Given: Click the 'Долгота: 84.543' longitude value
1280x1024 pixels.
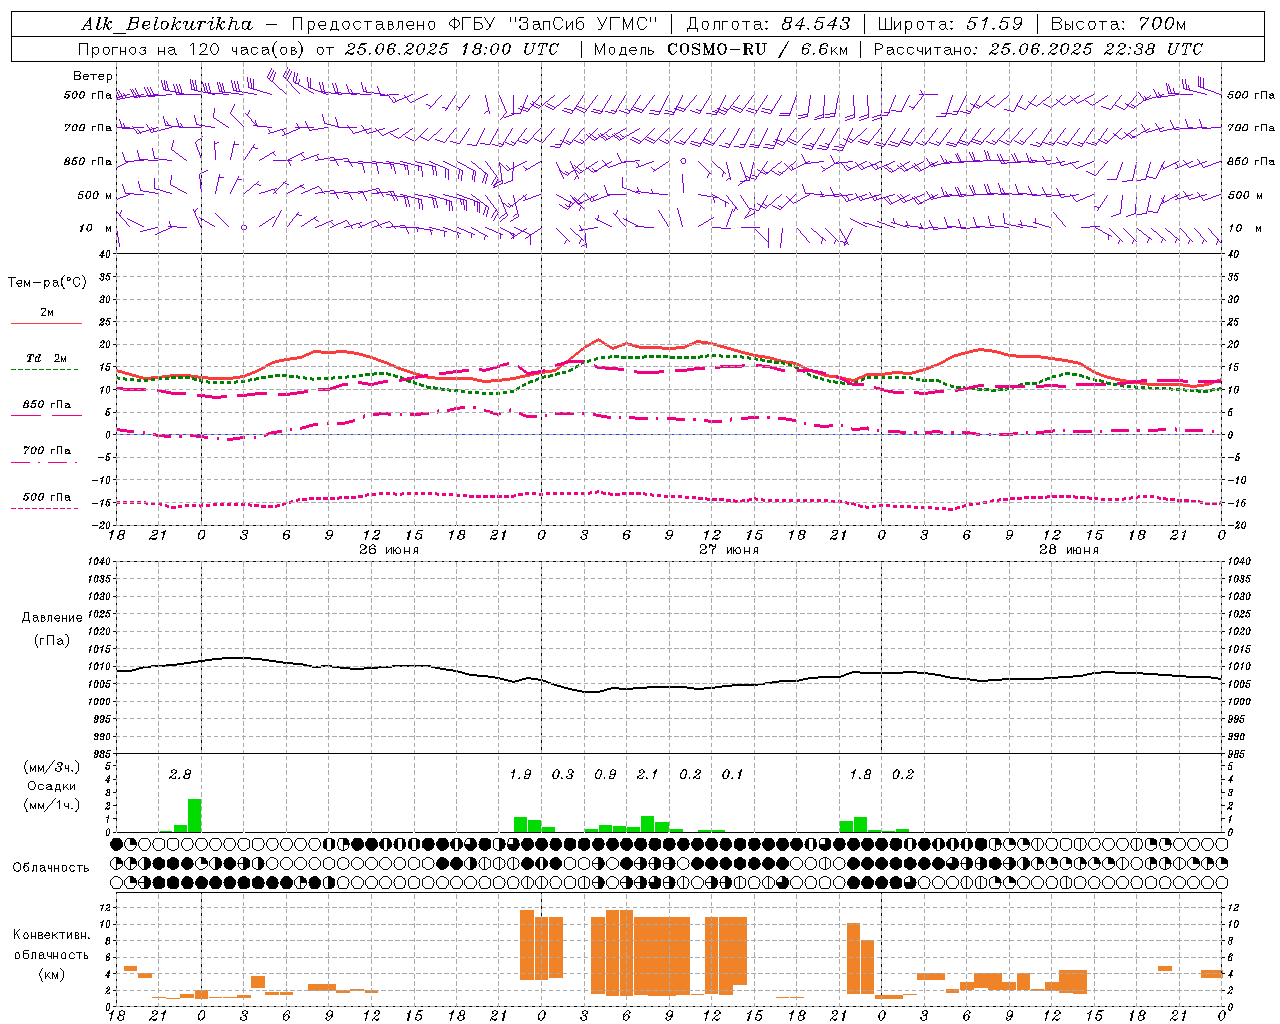Looking at the screenshot, I should pyautogui.click(x=769, y=24).
